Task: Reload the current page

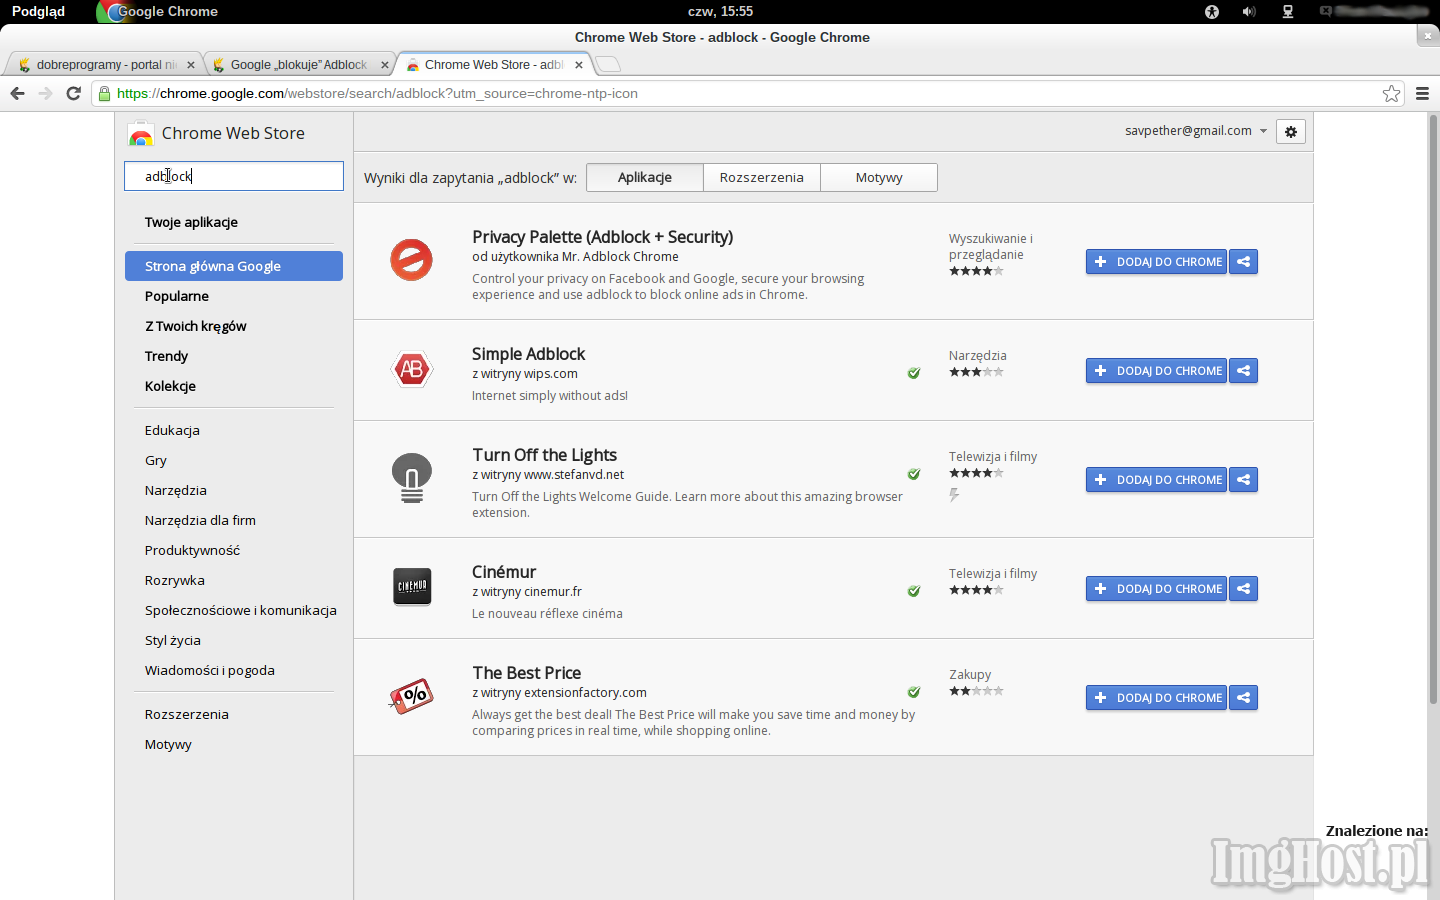Action: (x=73, y=93)
